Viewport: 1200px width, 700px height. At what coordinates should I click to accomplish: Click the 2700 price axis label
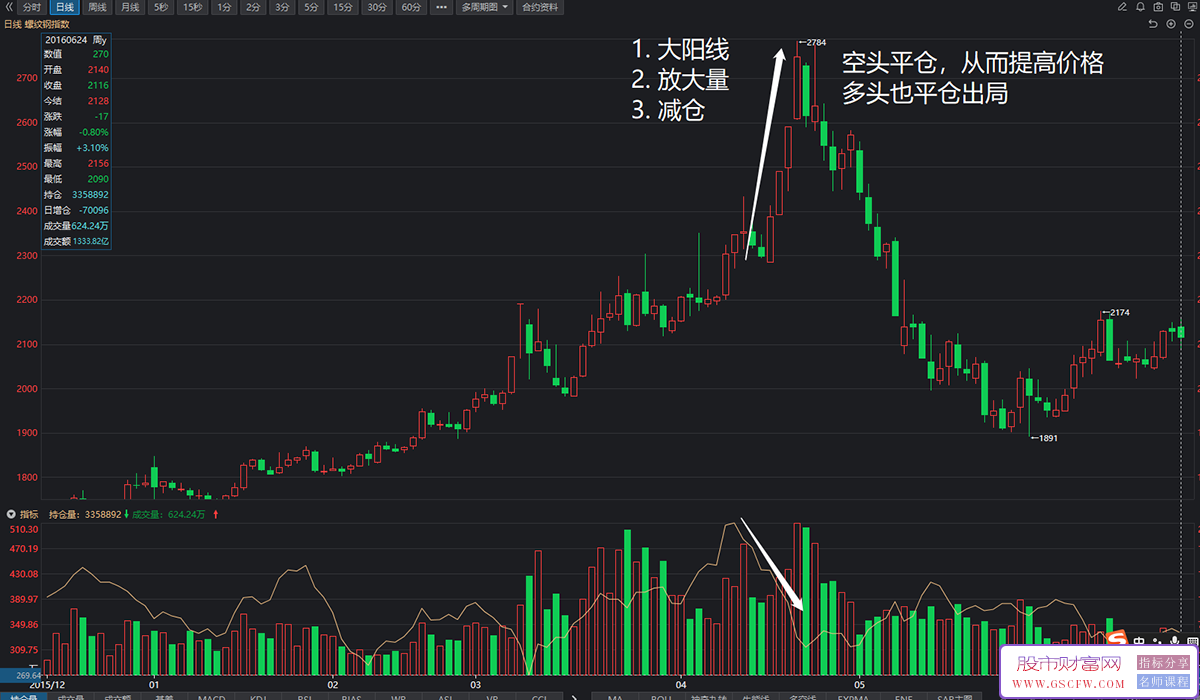pos(26,77)
